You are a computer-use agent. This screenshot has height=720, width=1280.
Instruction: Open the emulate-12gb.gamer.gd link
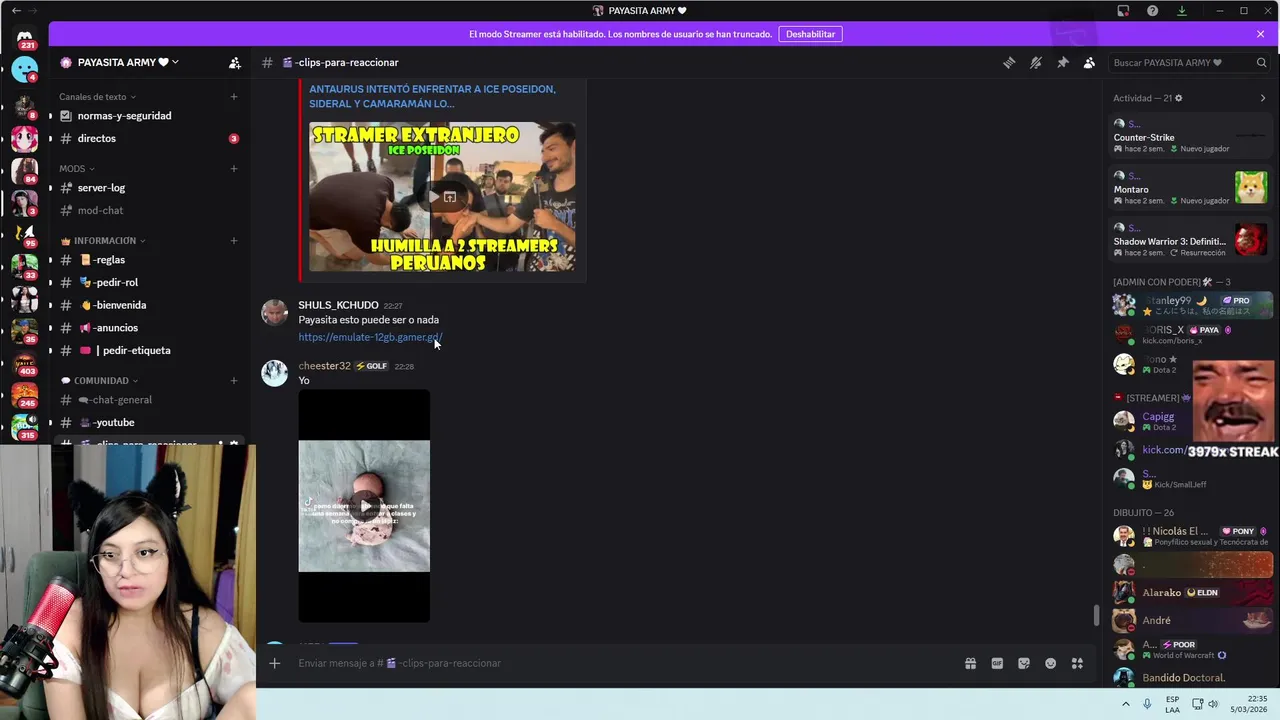point(370,337)
